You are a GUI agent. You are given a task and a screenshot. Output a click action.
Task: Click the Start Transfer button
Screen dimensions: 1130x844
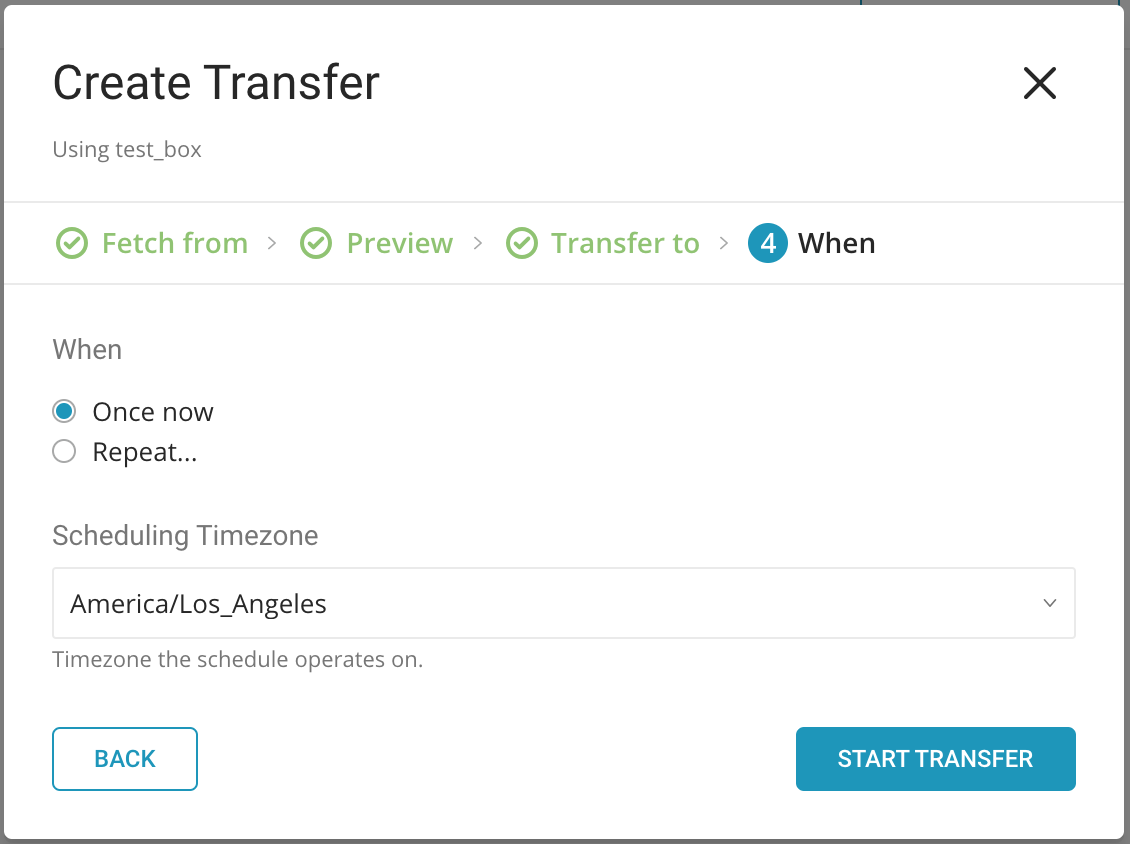(x=935, y=759)
